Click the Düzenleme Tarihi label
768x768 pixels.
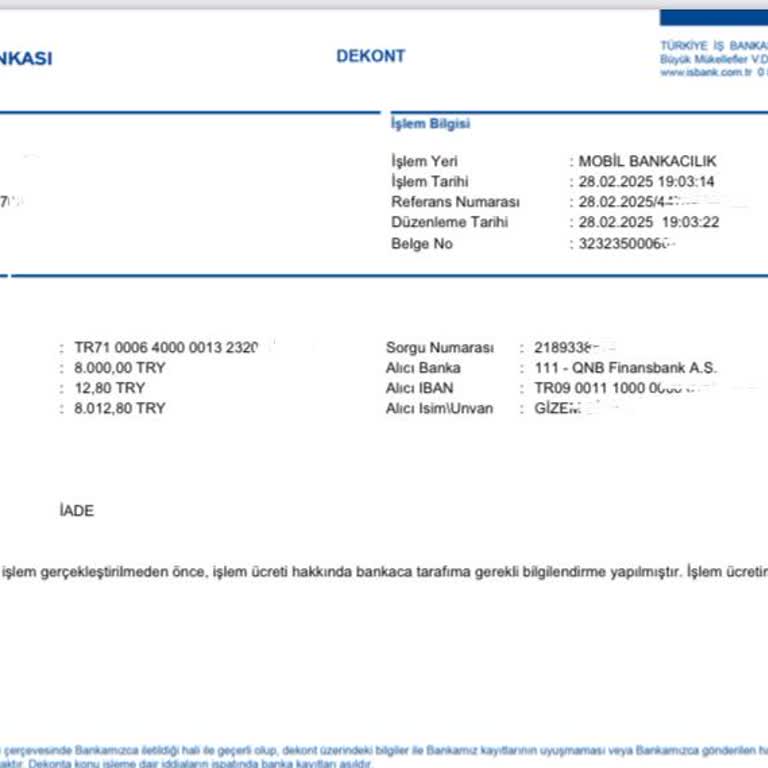(449, 222)
